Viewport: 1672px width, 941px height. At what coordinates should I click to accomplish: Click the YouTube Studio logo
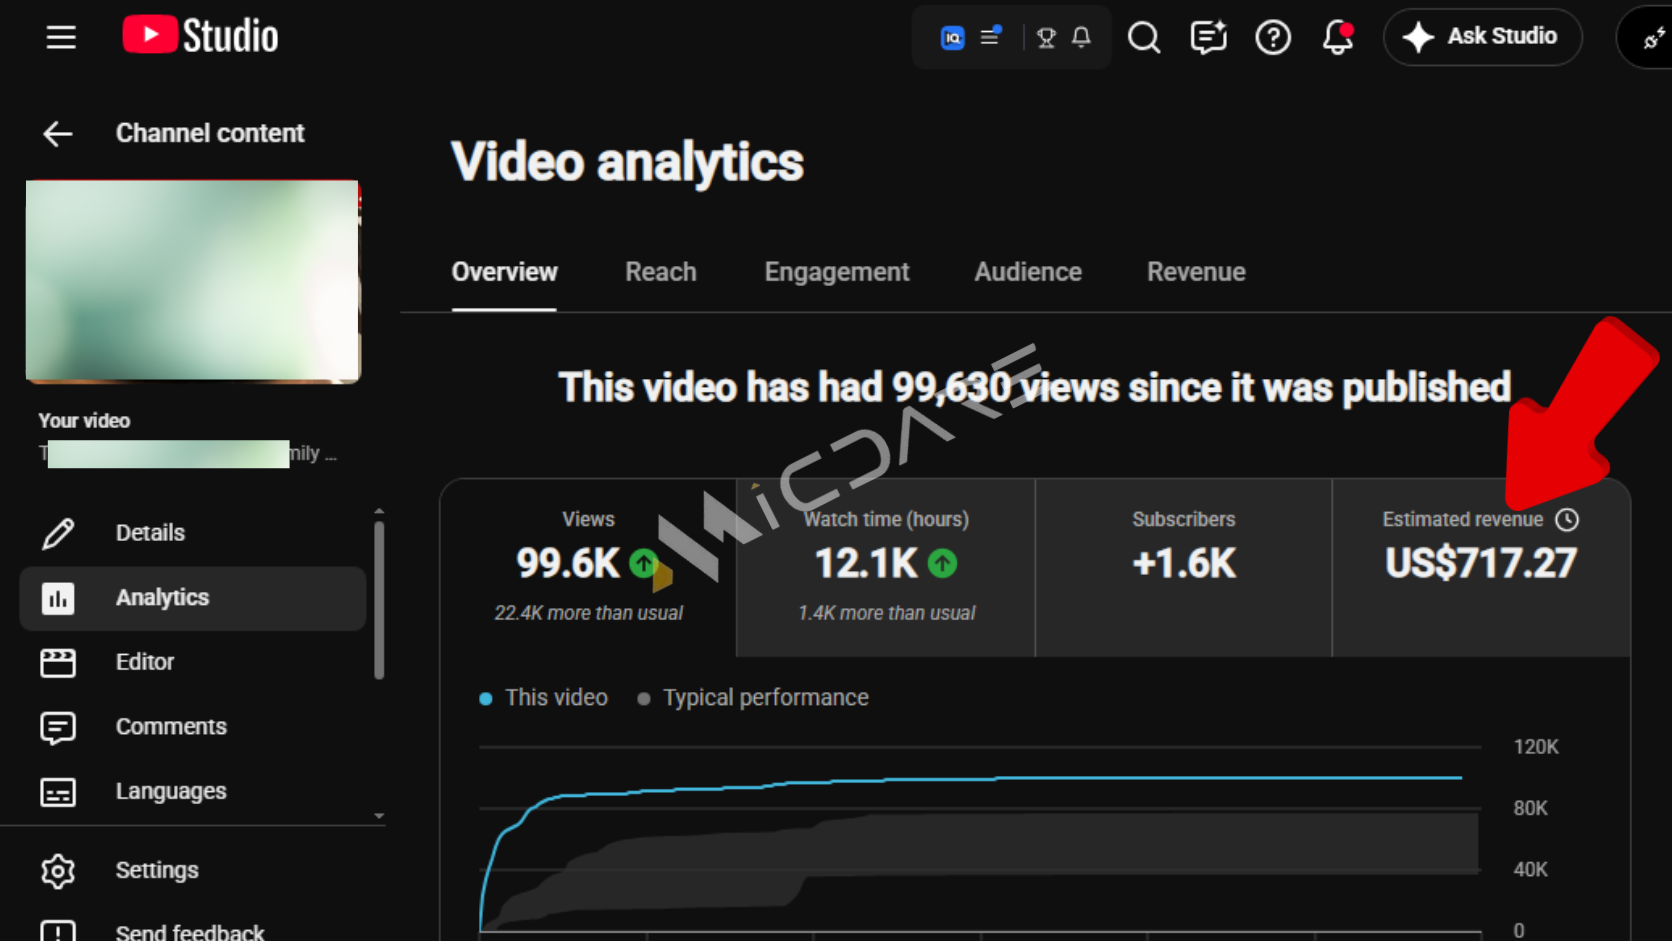point(200,36)
